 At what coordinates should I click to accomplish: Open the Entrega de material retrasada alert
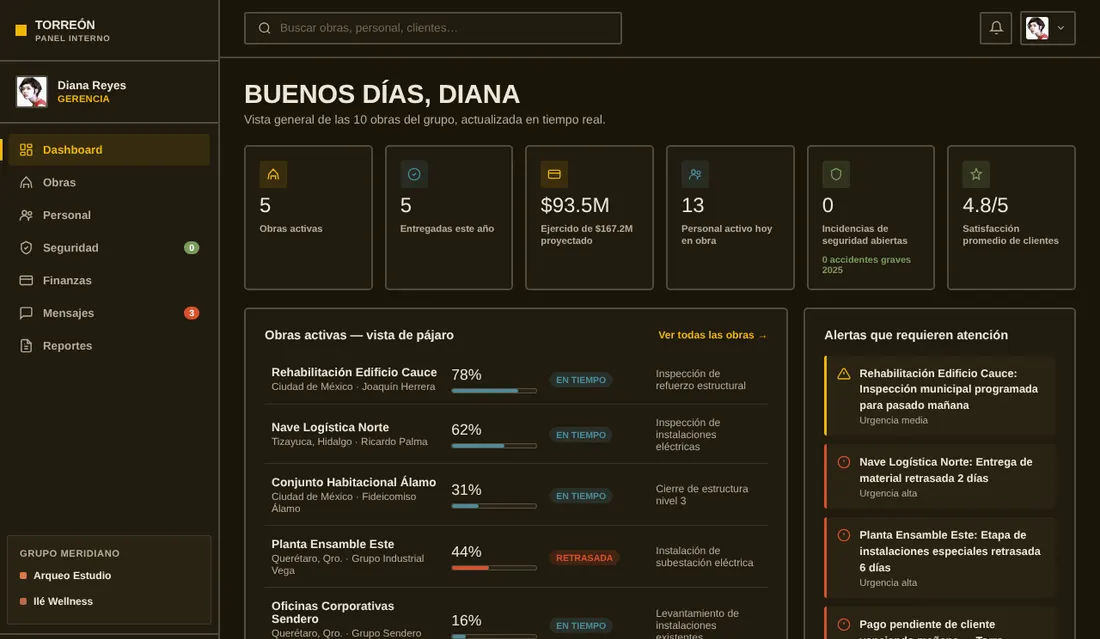point(939,476)
